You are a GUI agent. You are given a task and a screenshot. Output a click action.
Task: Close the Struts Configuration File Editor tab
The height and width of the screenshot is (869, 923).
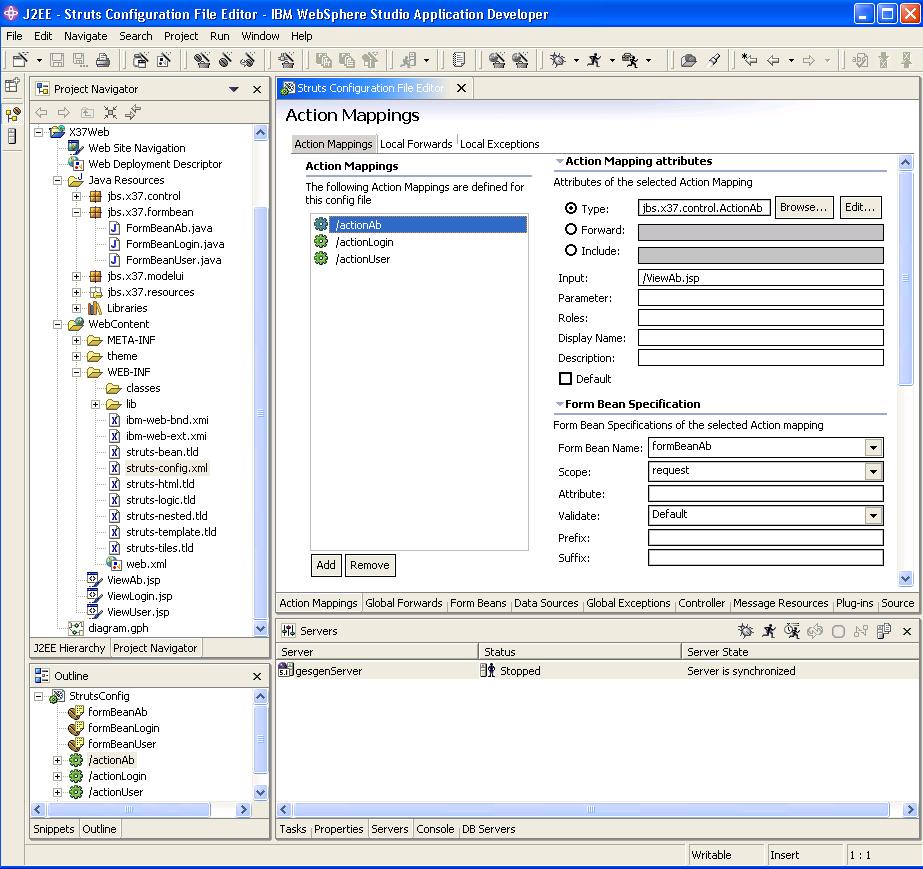pyautogui.click(x=462, y=88)
